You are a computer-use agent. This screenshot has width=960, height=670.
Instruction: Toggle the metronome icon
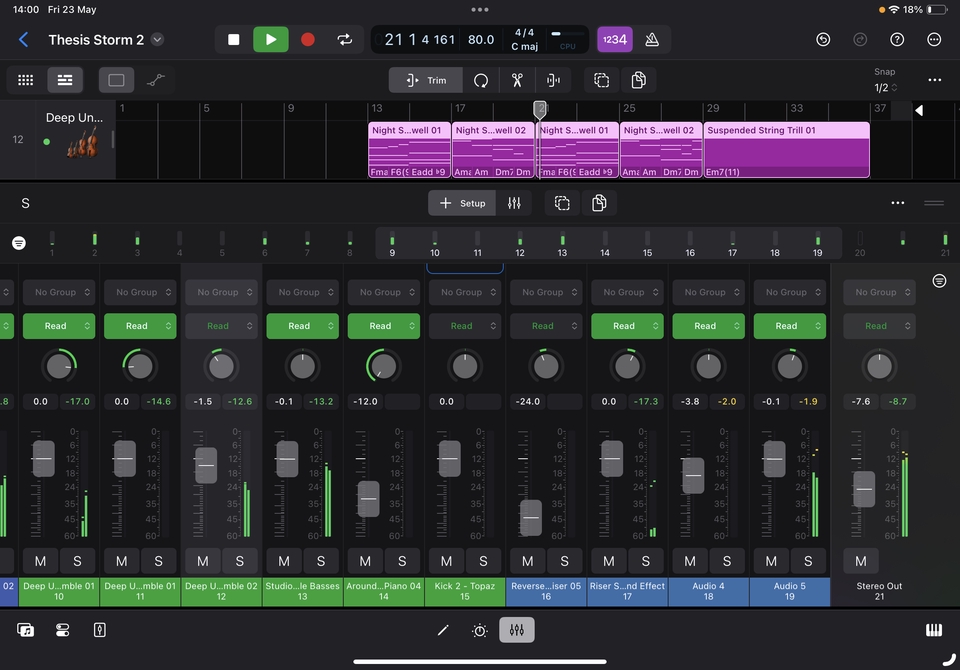[652, 40]
